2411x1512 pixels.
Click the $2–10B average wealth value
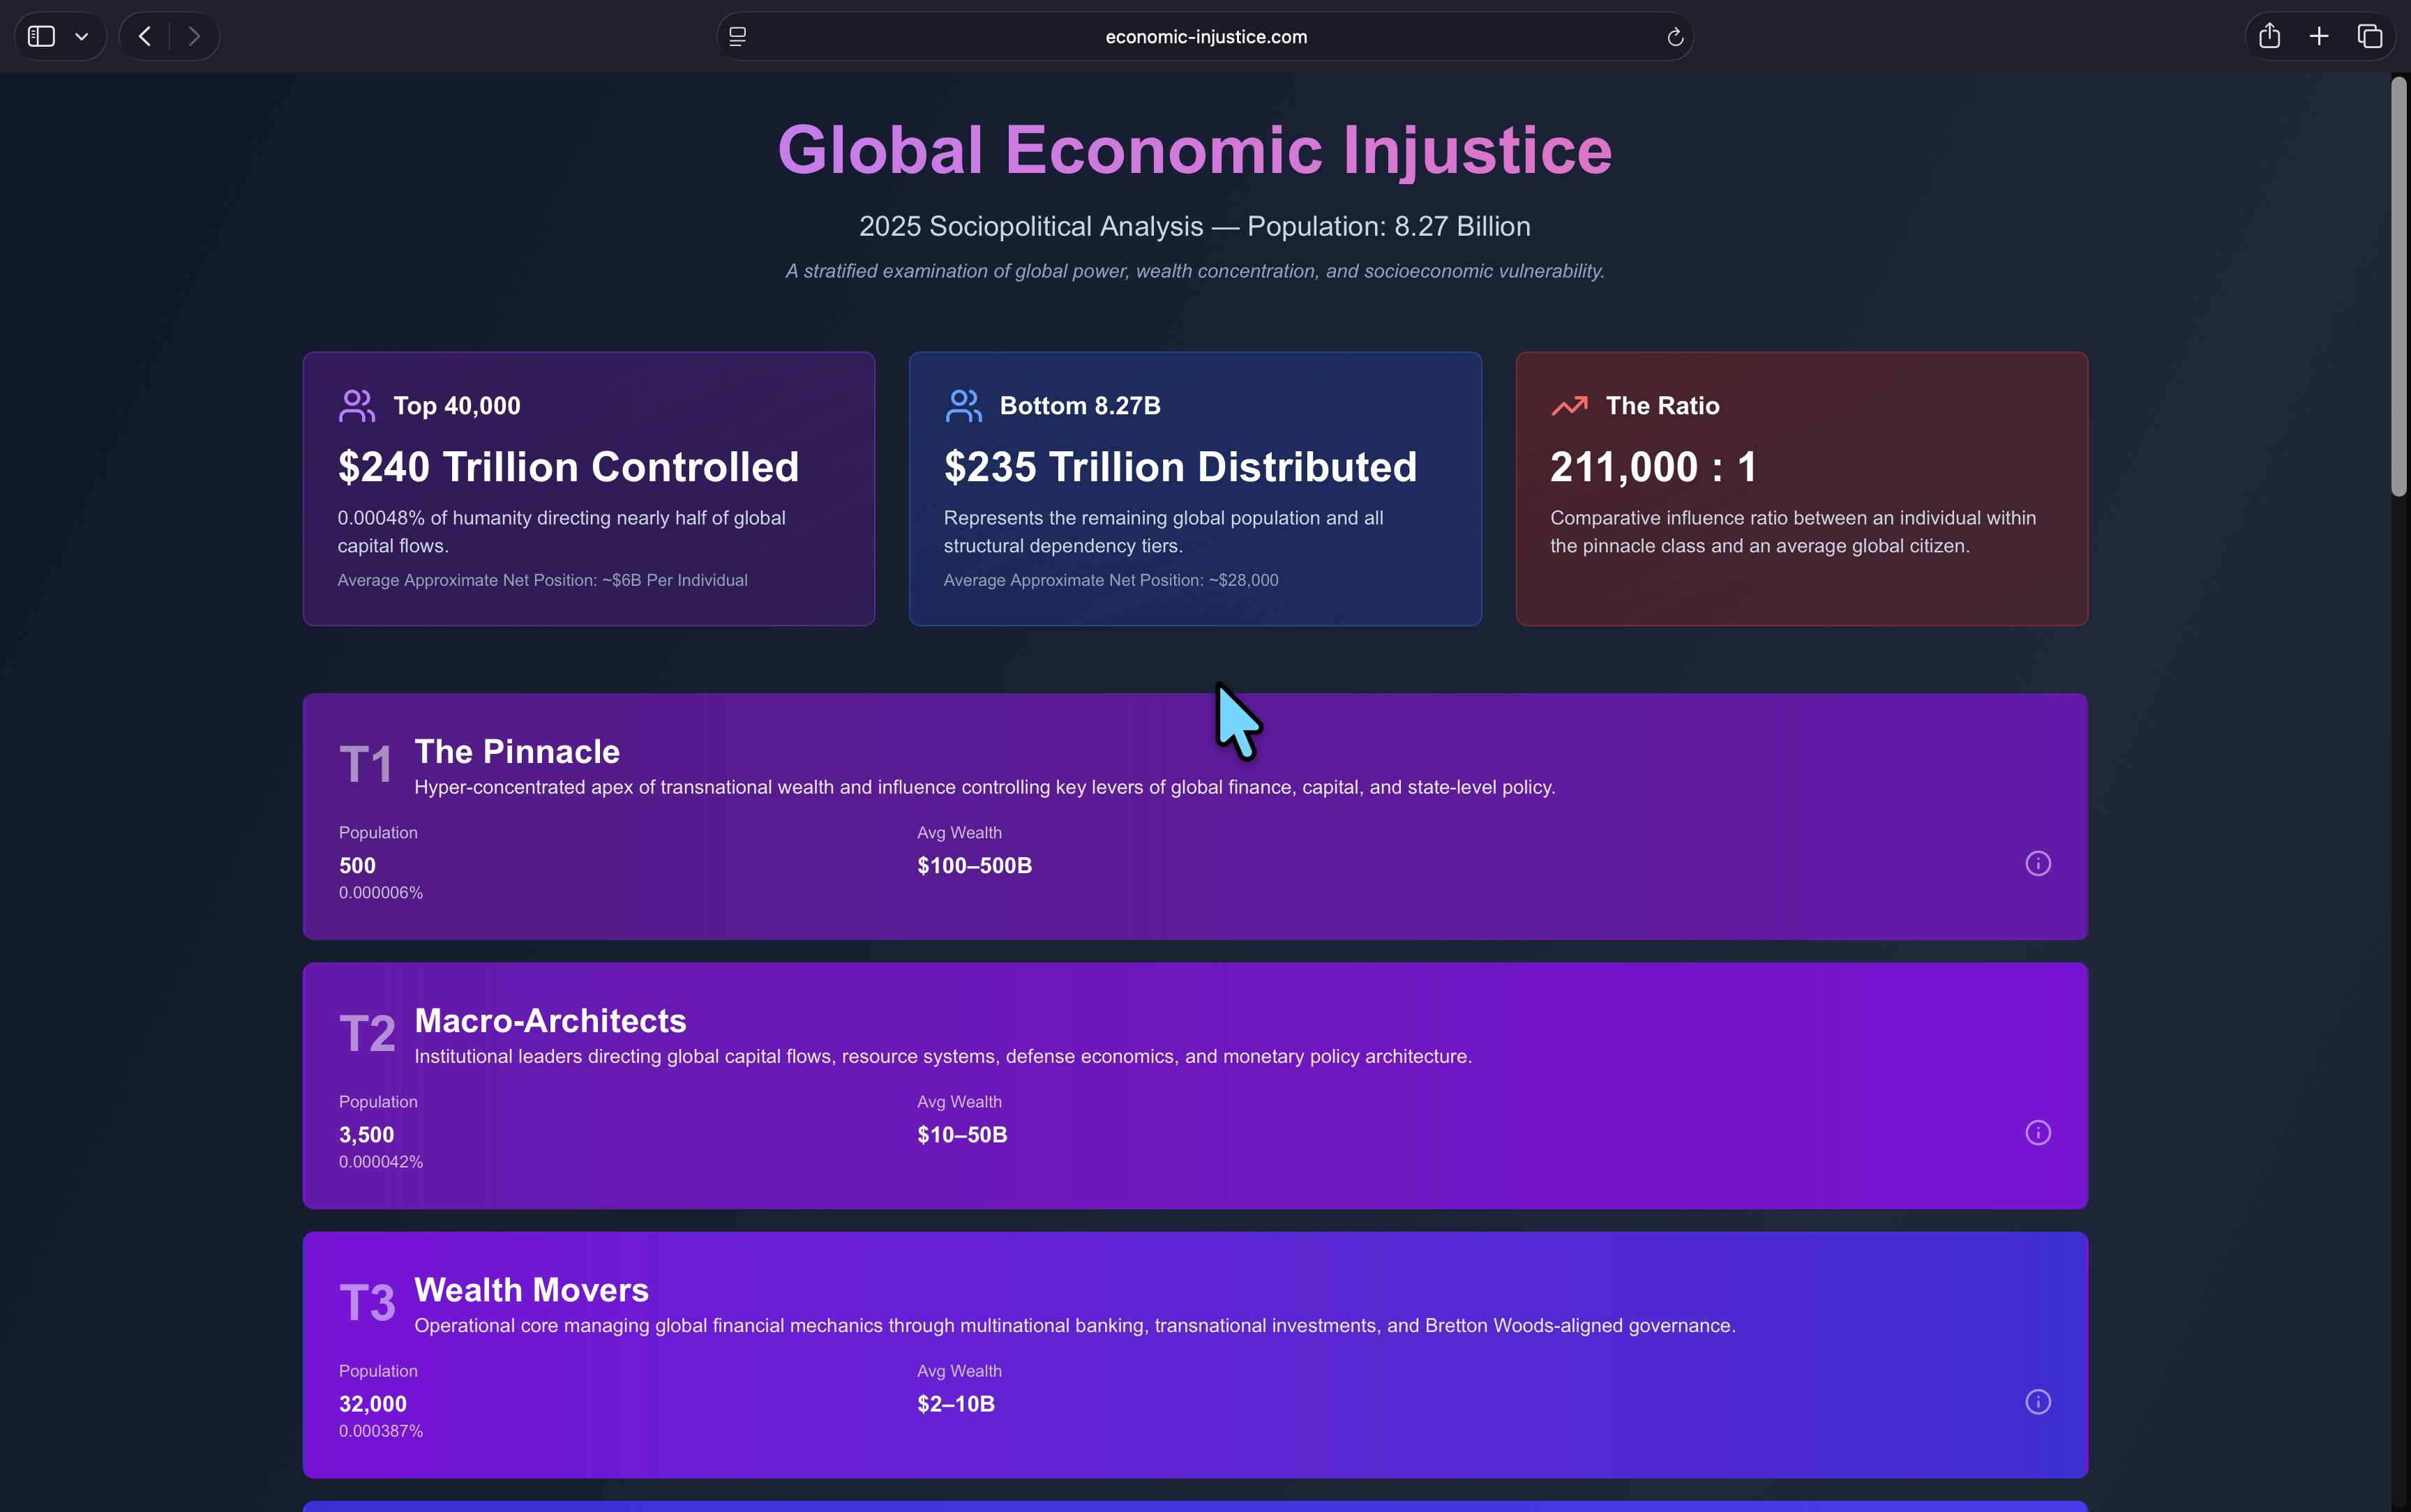(956, 1404)
